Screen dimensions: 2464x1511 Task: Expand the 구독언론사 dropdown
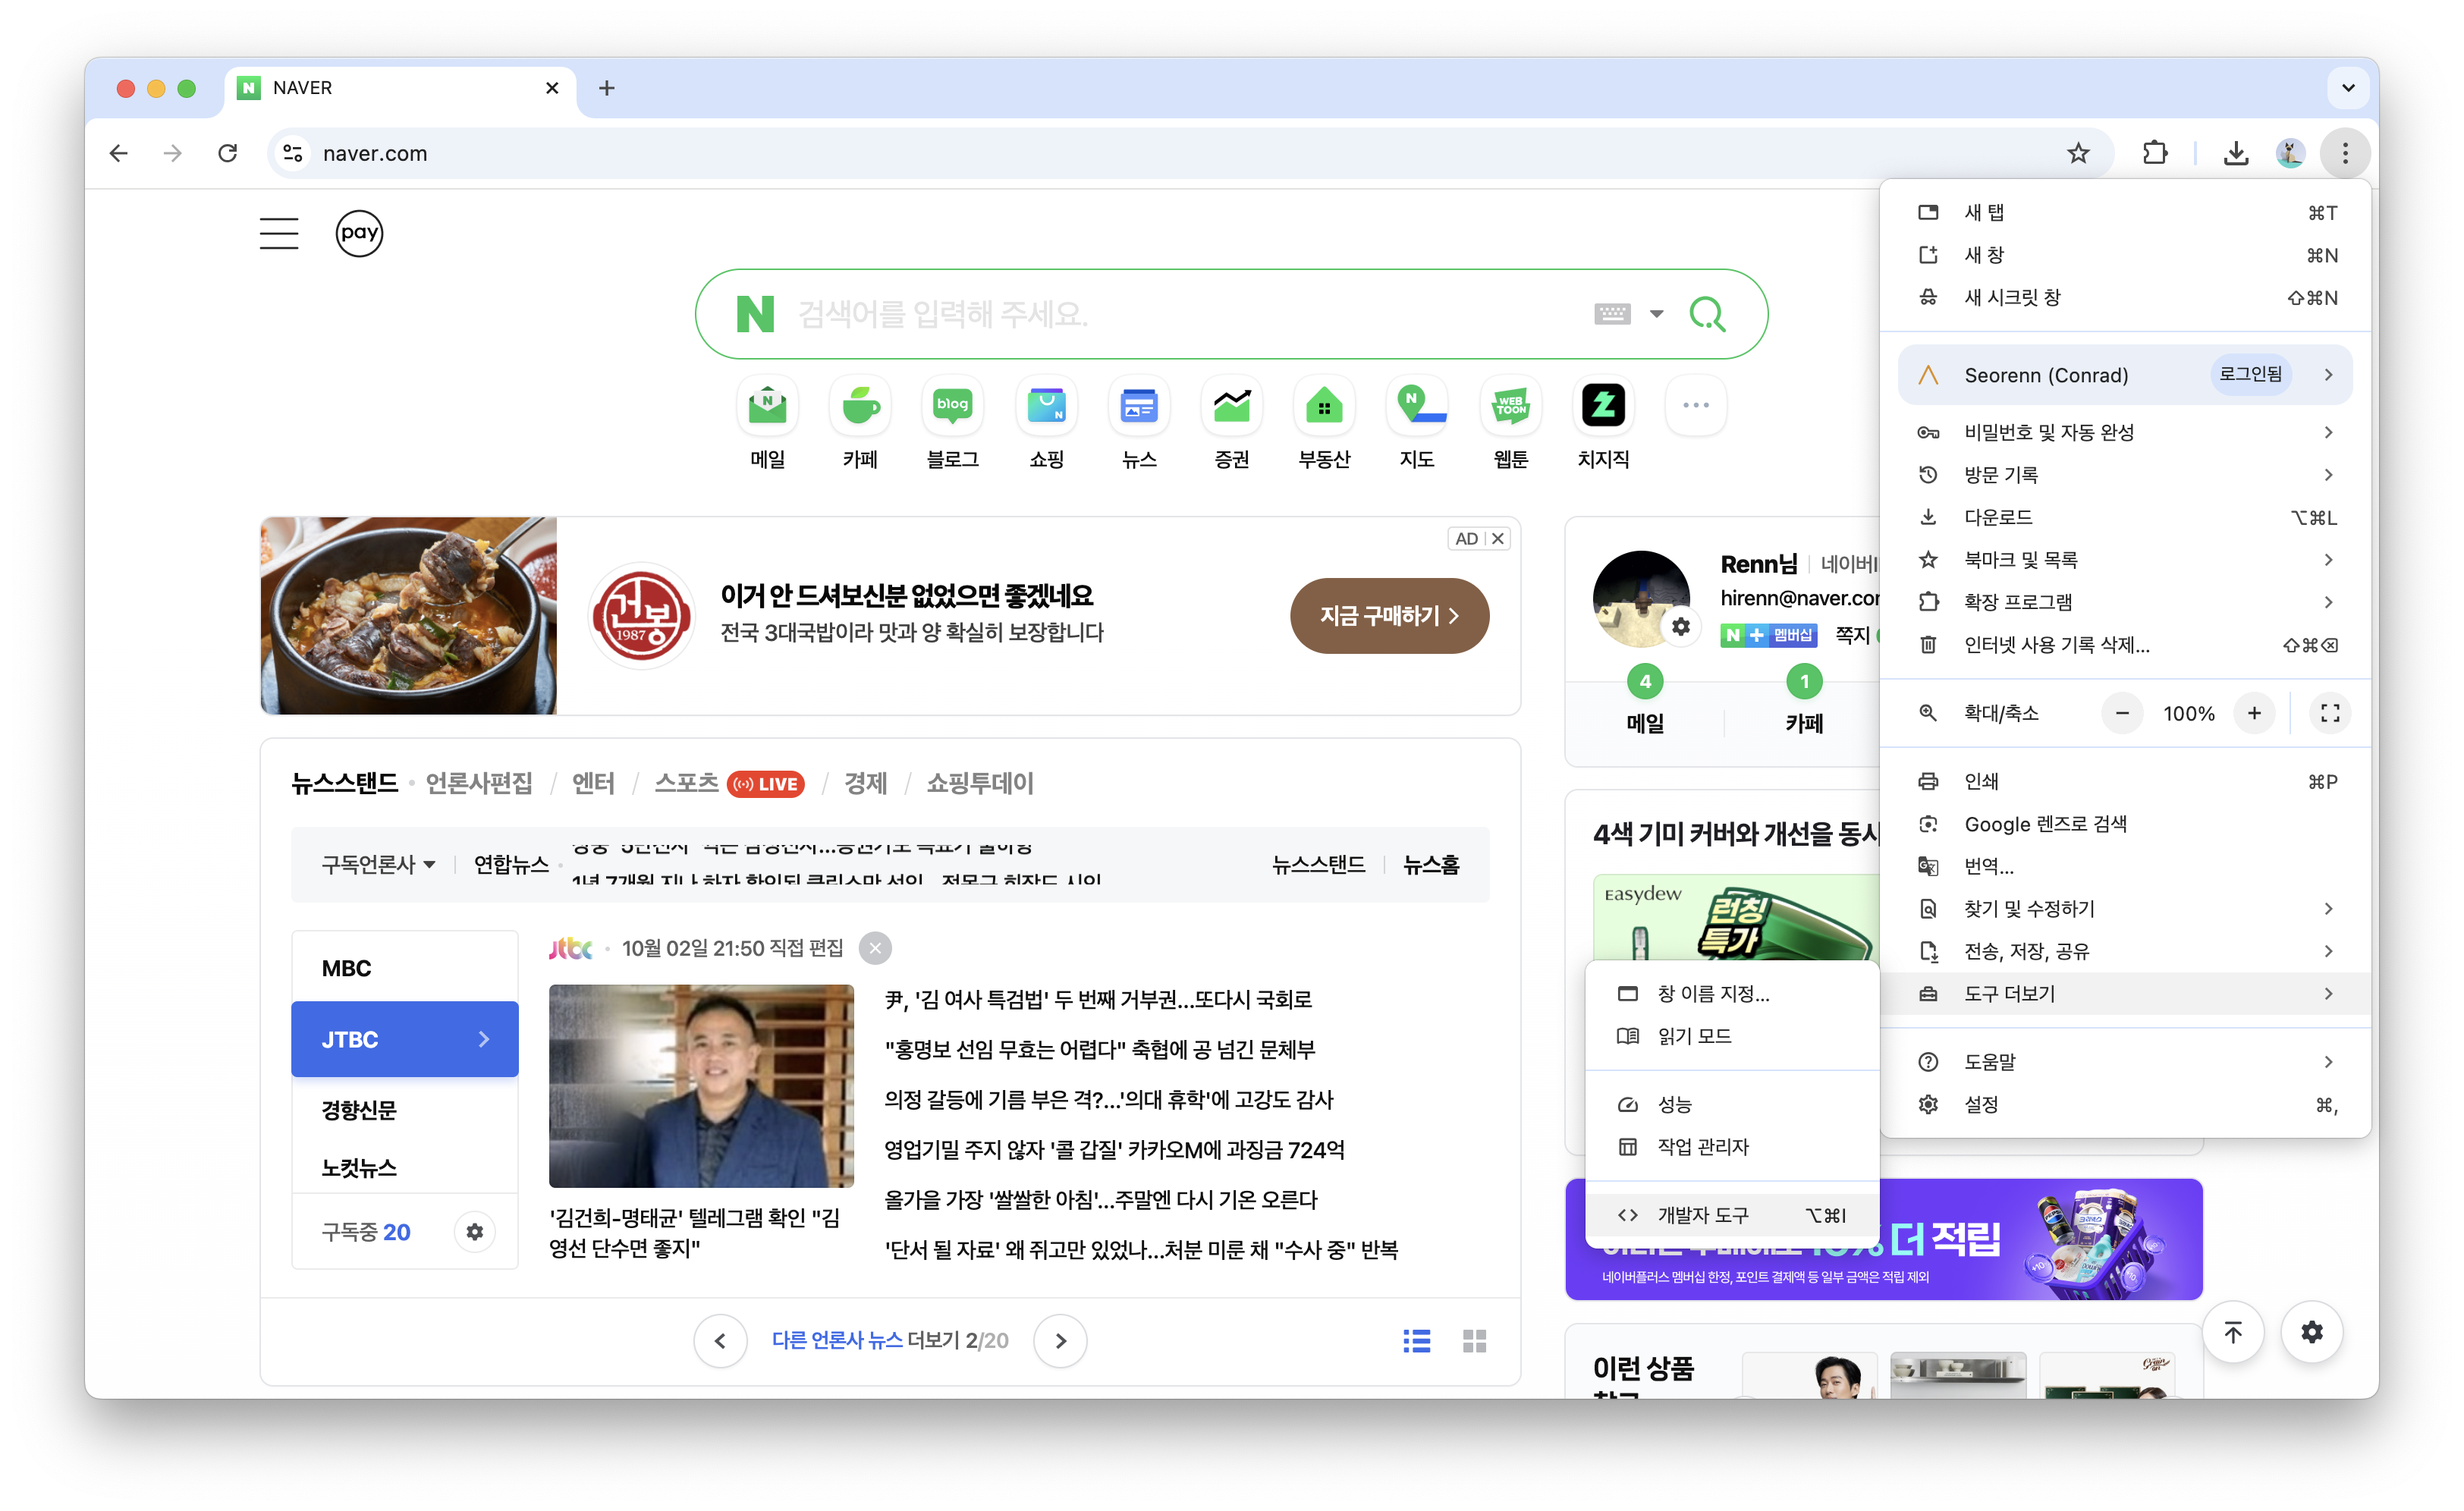click(x=378, y=864)
